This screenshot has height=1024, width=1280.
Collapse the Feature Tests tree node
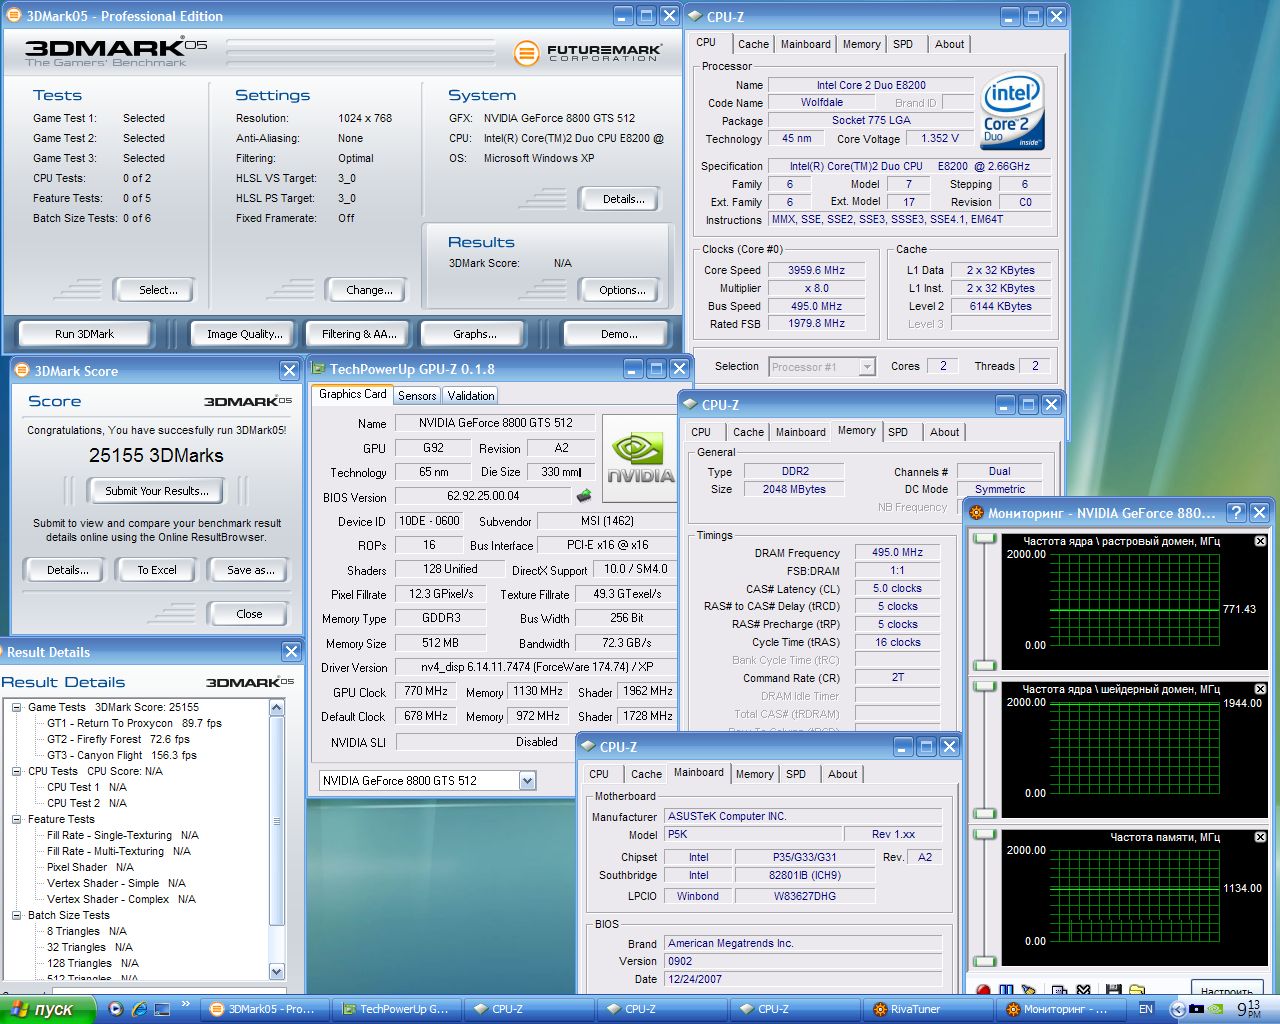click(x=17, y=819)
